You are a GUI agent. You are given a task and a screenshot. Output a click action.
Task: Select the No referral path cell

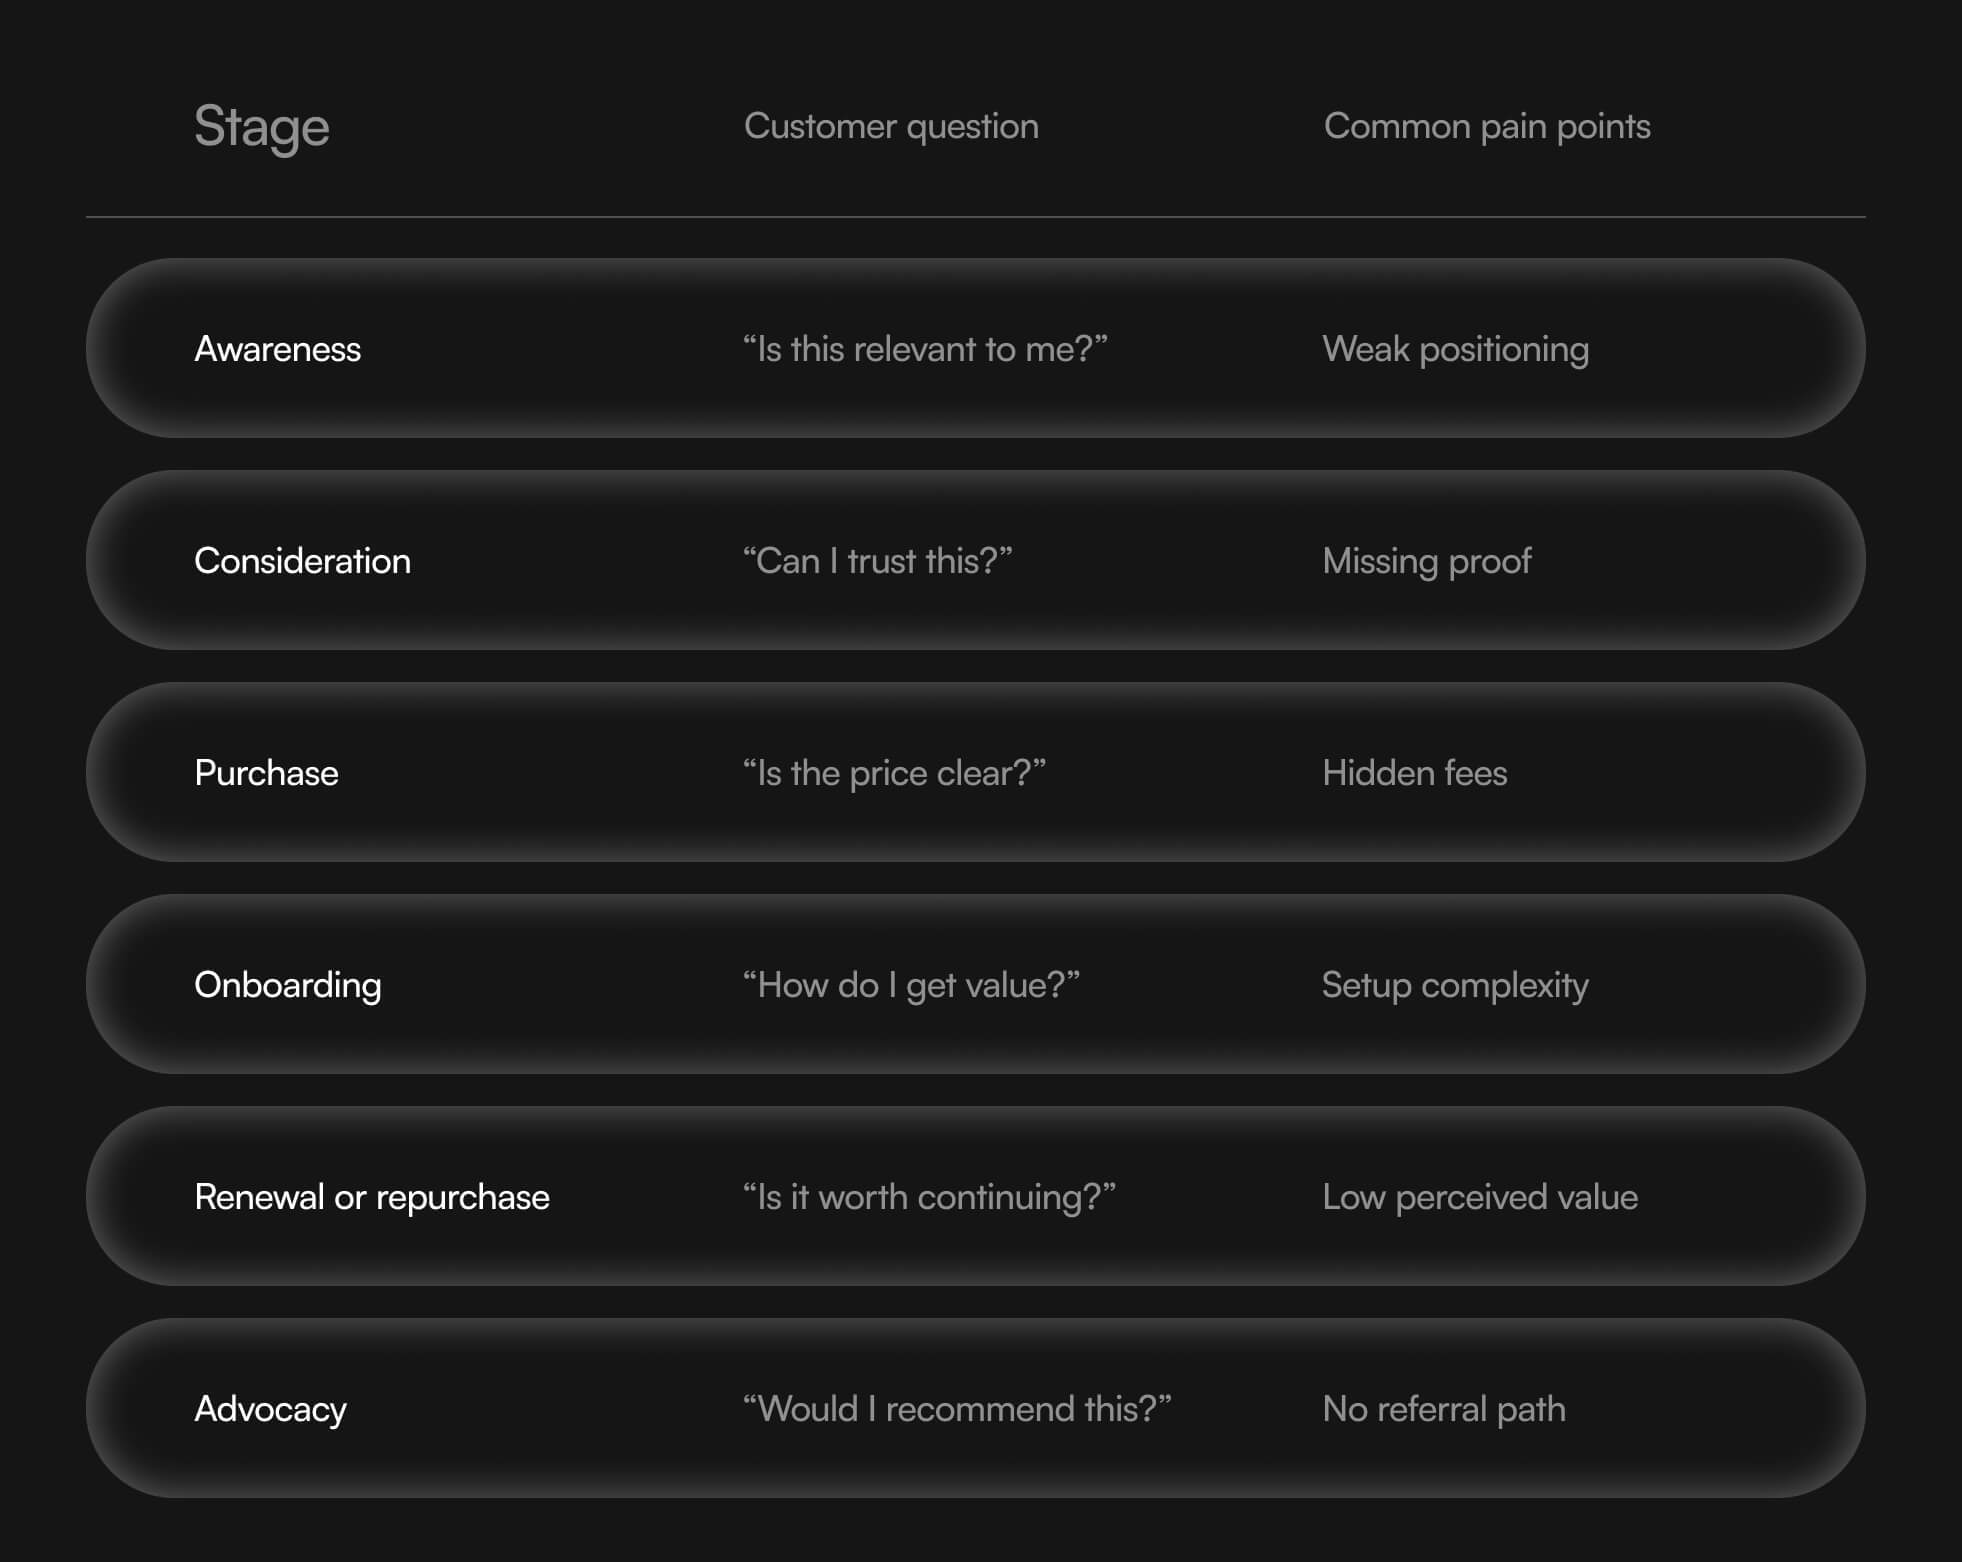(x=1444, y=1410)
